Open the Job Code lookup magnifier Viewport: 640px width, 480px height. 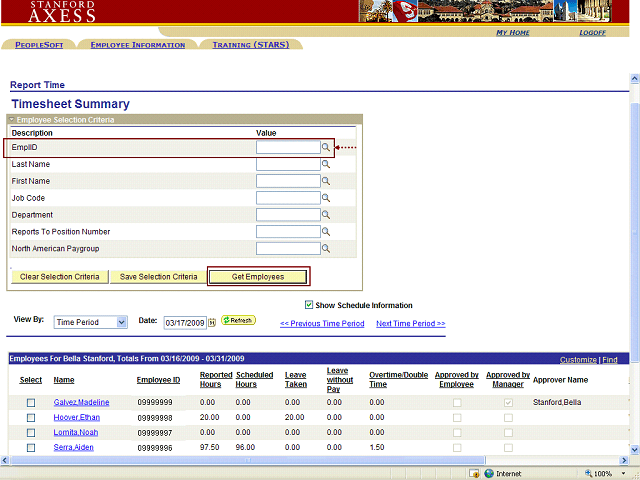[x=326, y=198]
